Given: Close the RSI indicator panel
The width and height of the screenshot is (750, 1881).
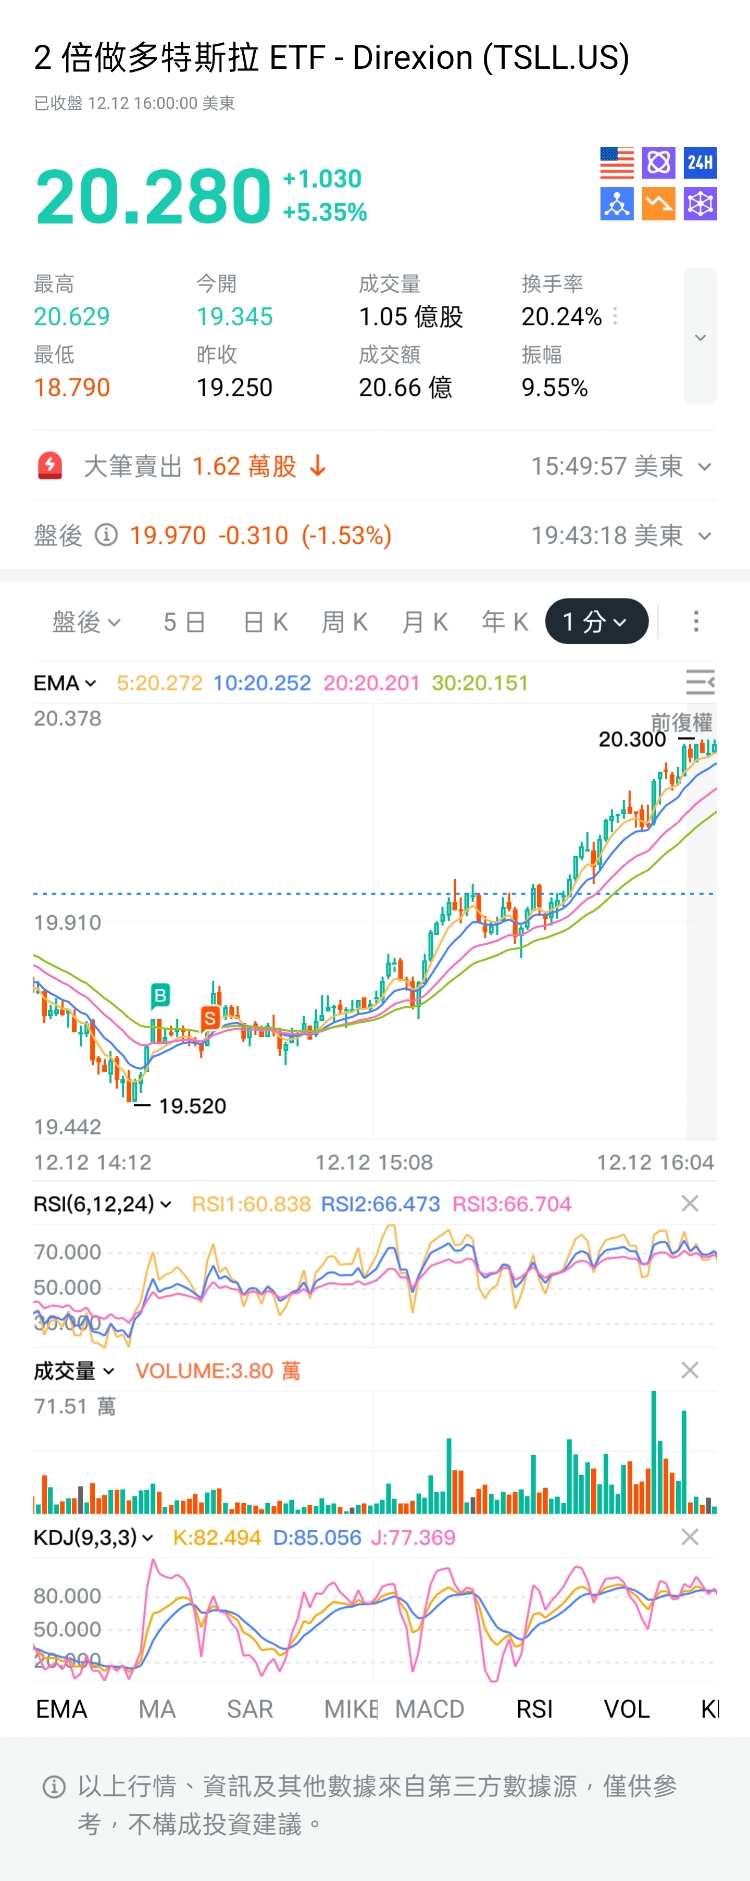Looking at the screenshot, I should click(690, 1203).
